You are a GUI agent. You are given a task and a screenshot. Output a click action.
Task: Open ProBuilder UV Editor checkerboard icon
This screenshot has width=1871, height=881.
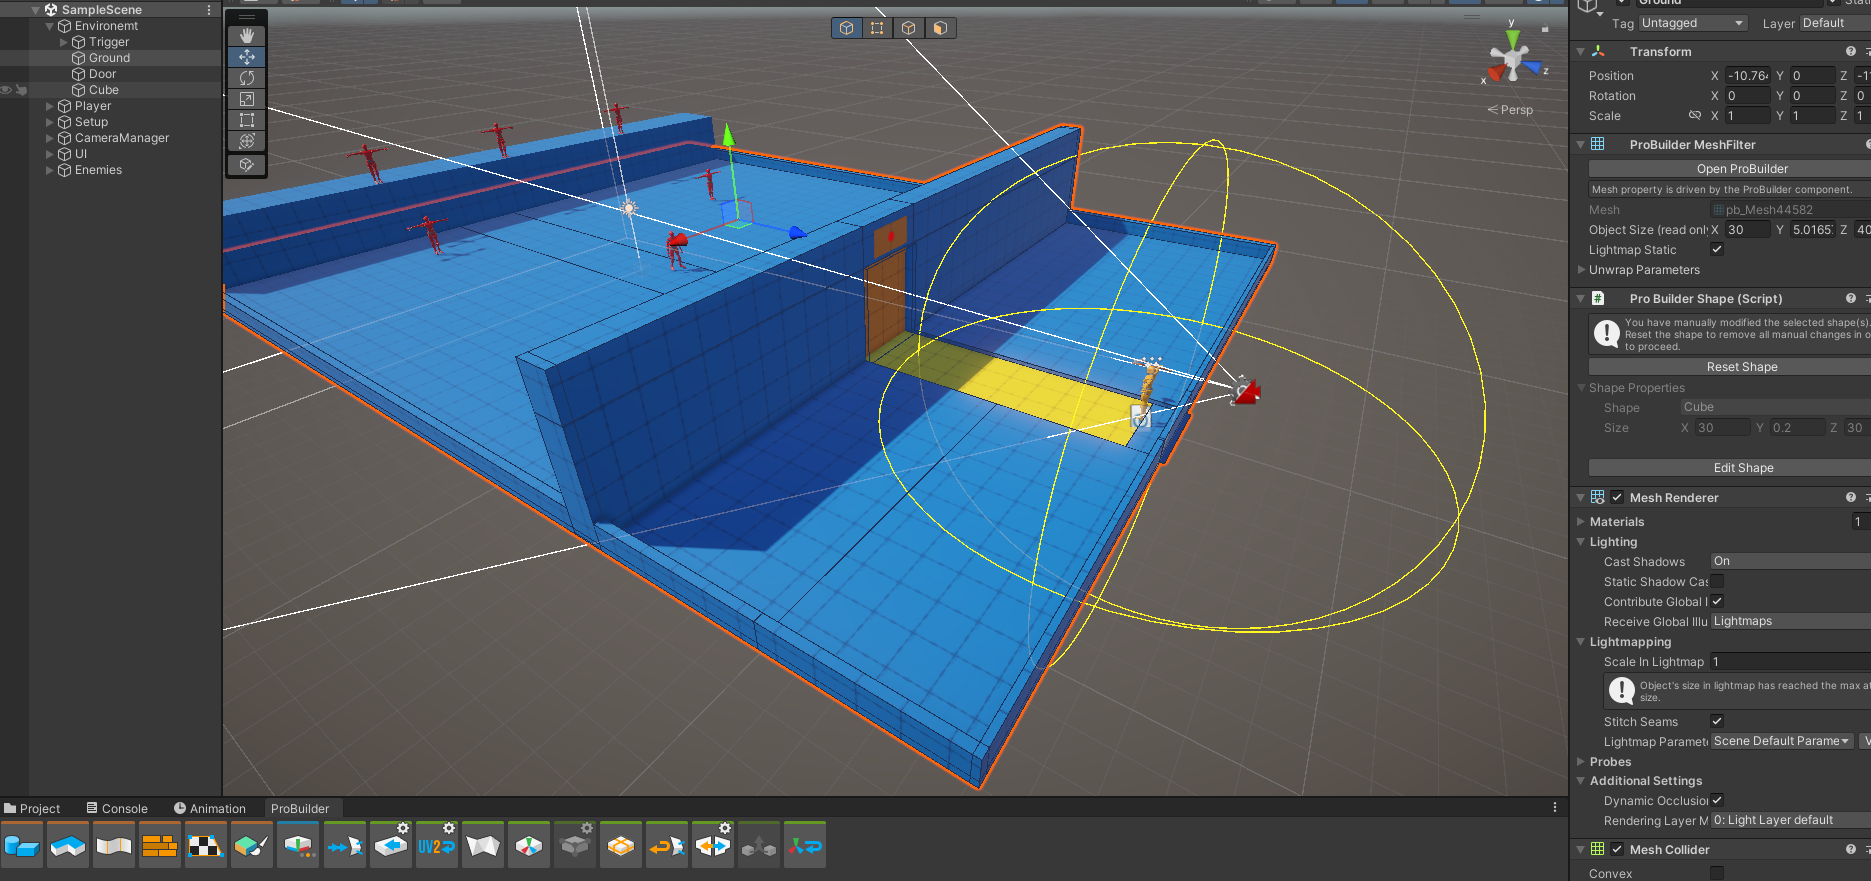(206, 846)
